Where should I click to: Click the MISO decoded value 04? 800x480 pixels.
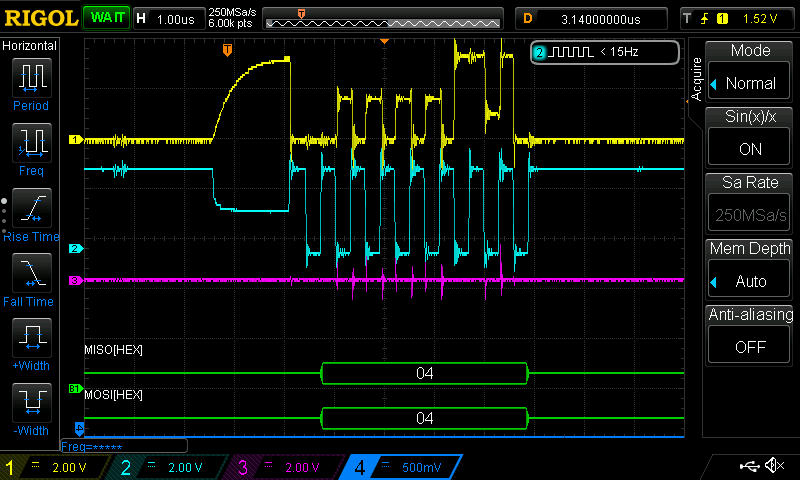(424, 373)
